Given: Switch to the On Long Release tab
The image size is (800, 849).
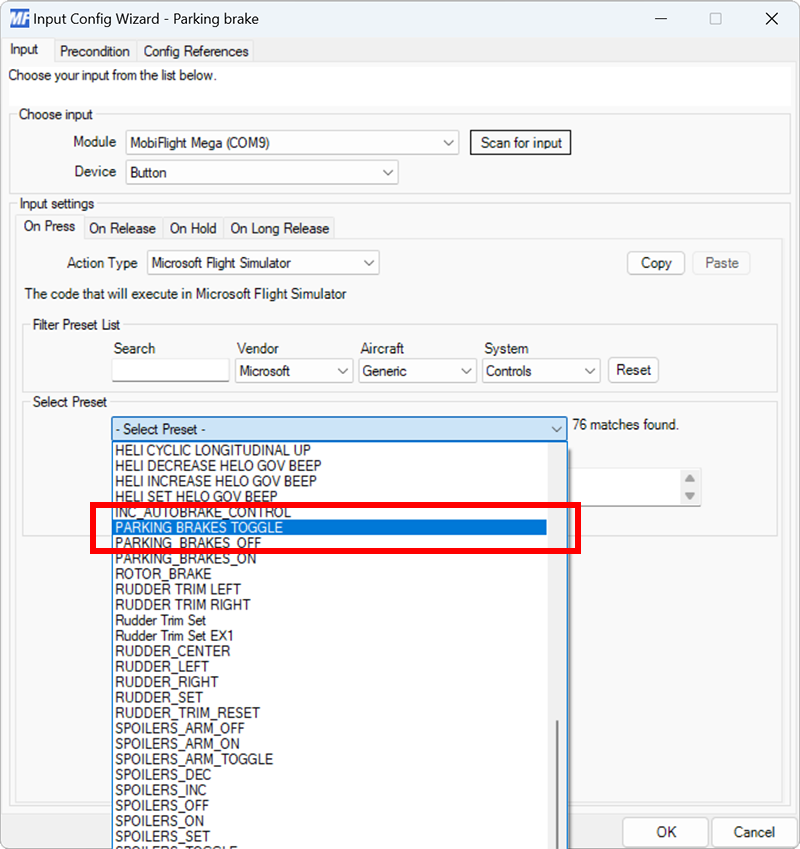Looking at the screenshot, I should pos(279,228).
